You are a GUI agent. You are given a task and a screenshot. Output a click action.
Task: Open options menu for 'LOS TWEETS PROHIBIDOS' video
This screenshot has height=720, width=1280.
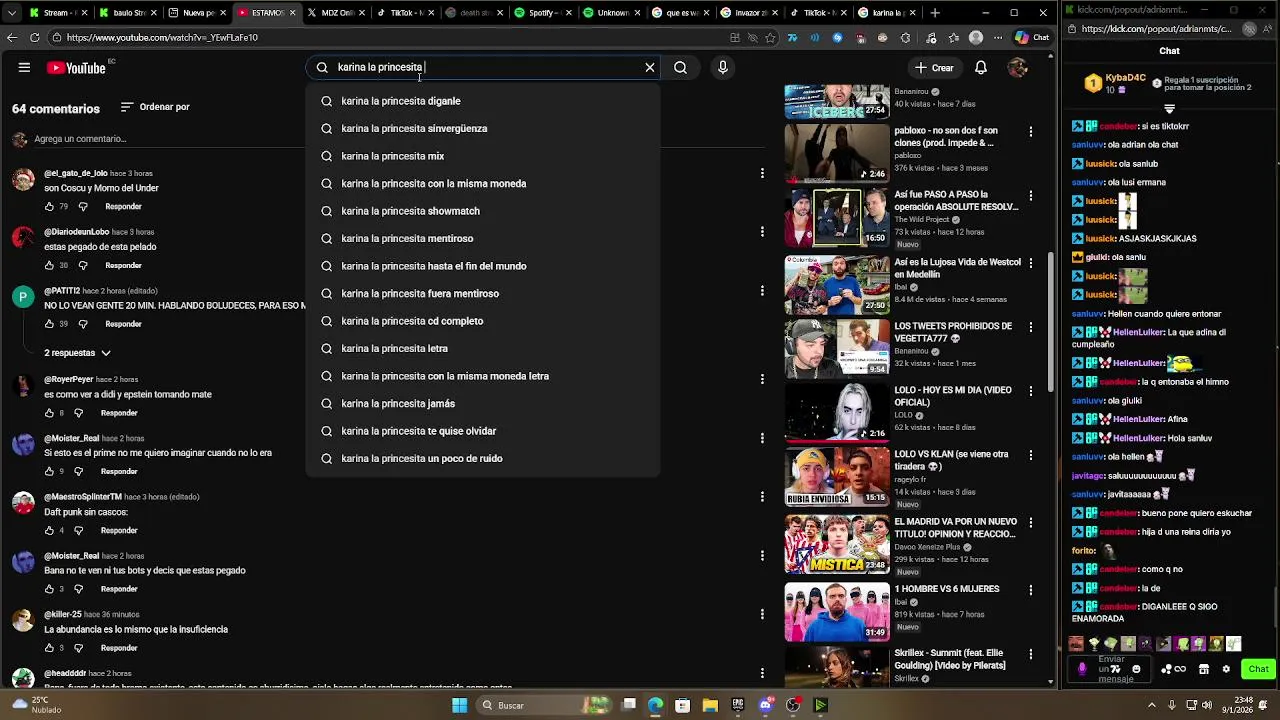[1031, 326]
